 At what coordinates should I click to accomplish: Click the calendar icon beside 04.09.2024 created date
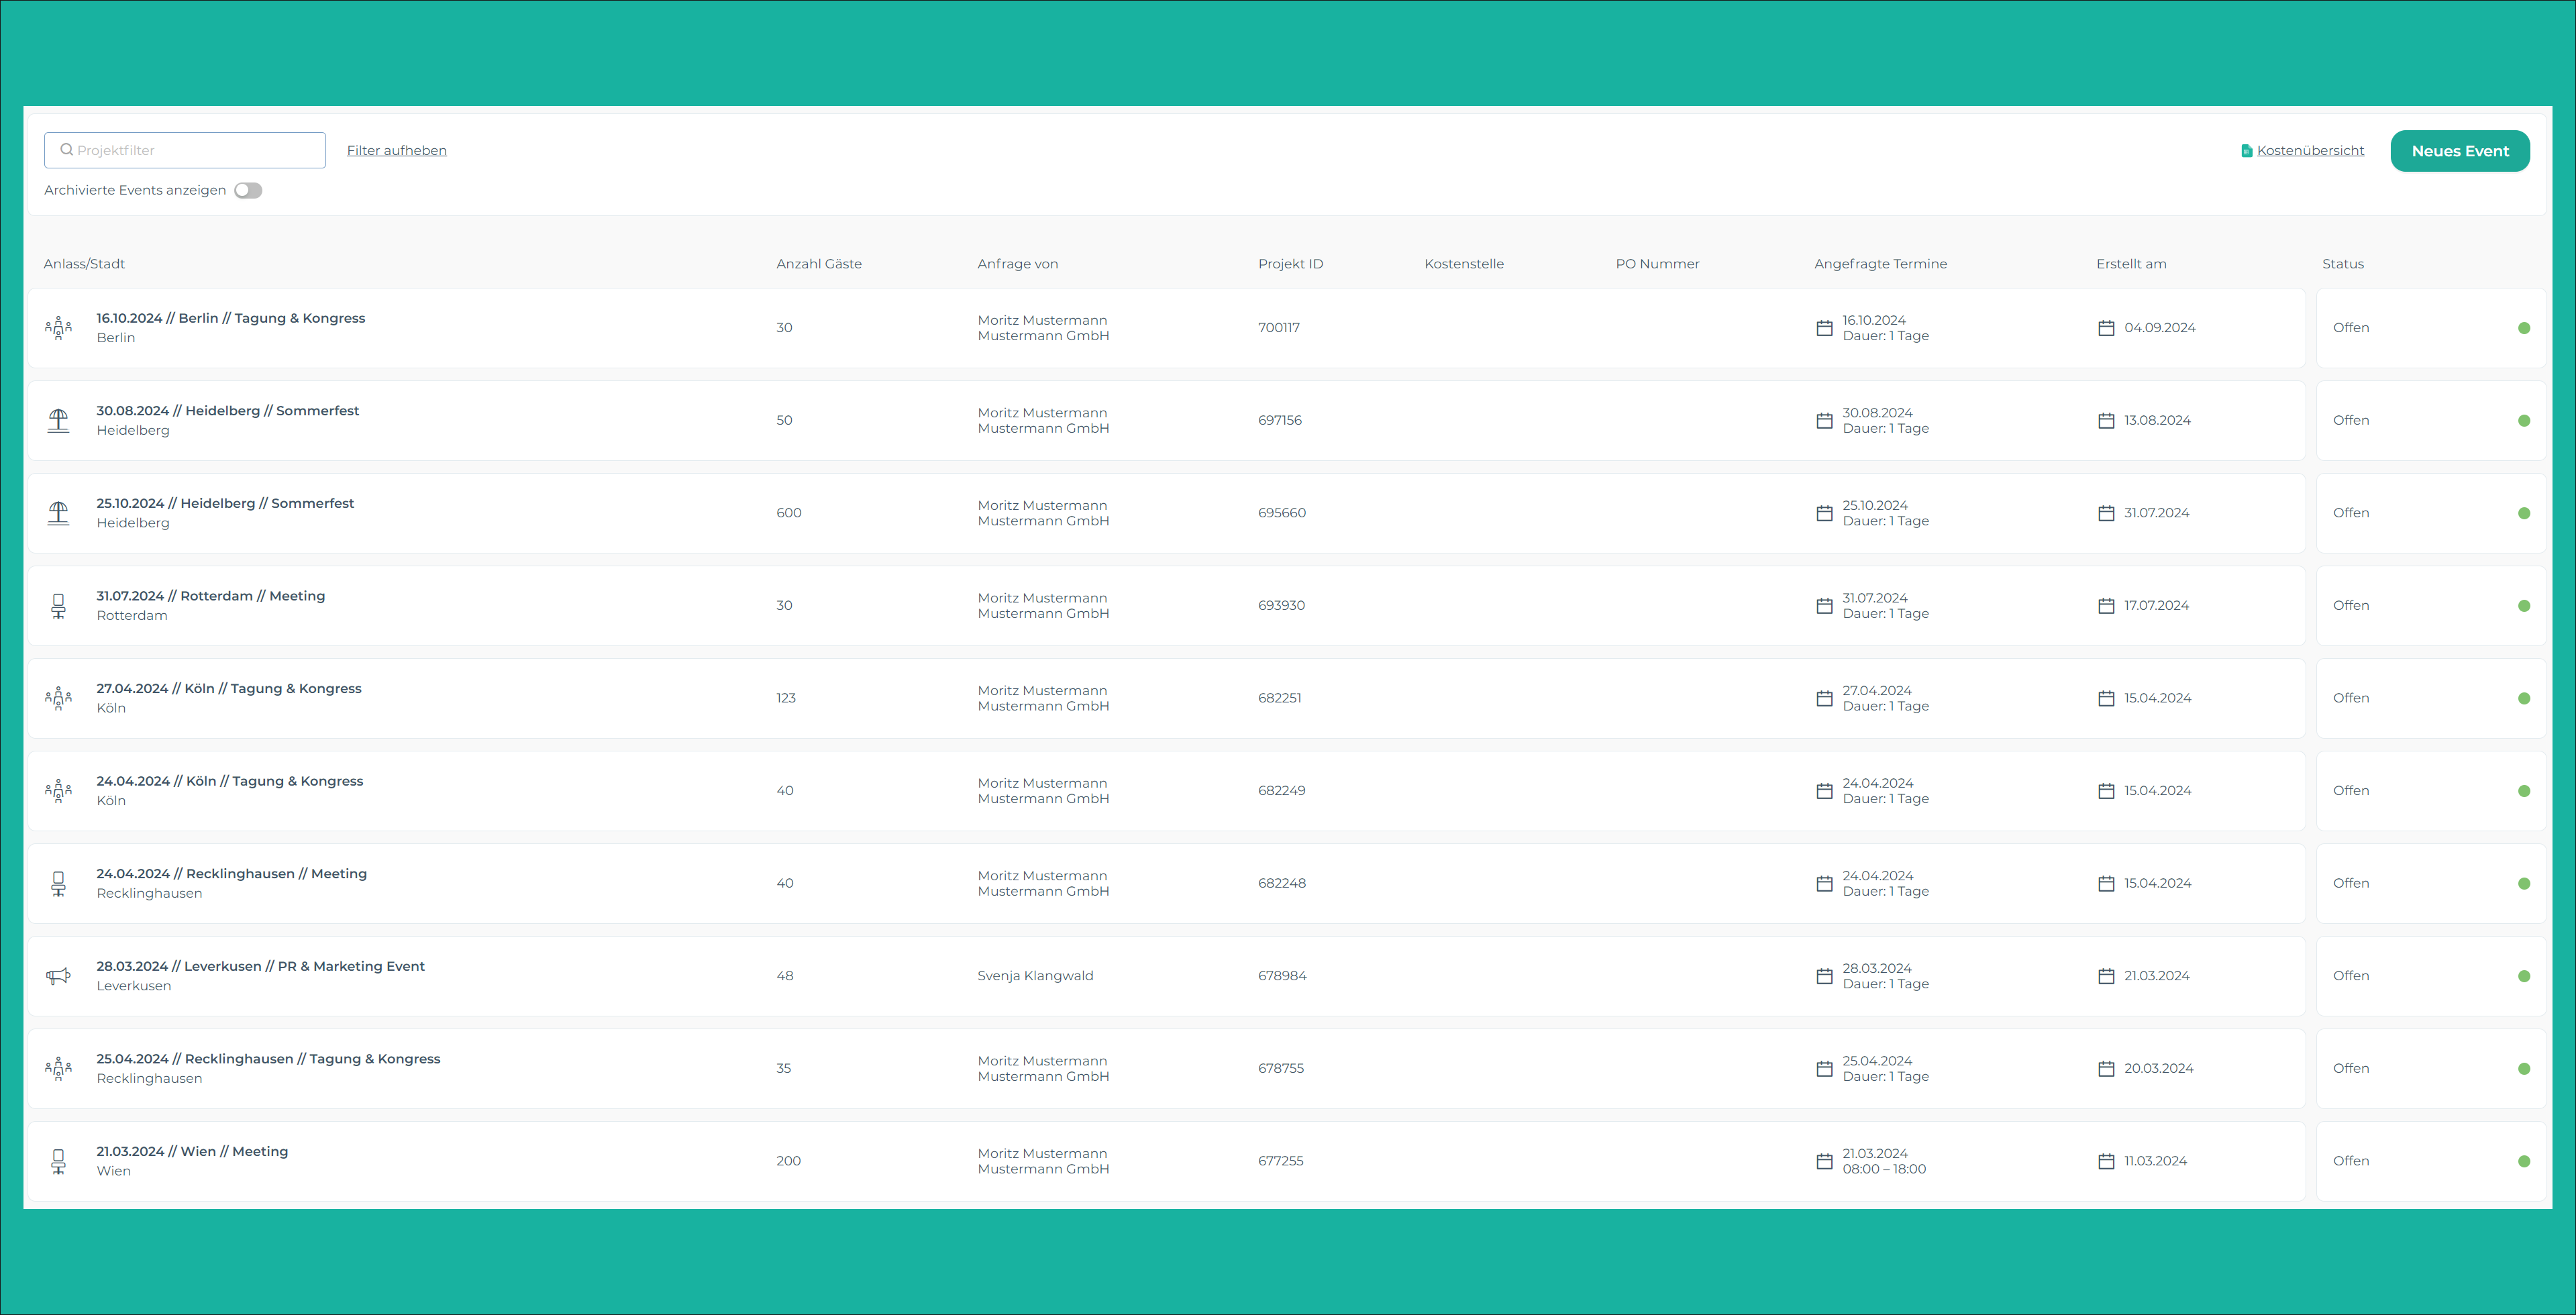(2106, 328)
